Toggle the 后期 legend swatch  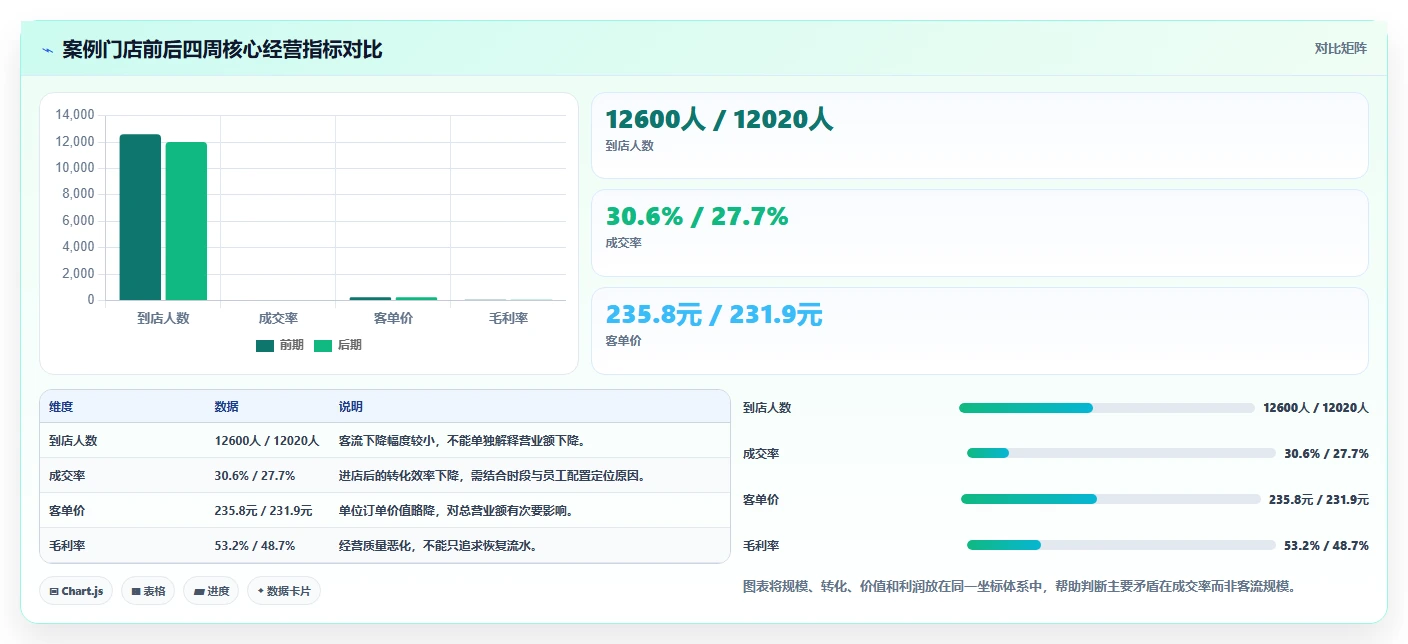point(323,345)
